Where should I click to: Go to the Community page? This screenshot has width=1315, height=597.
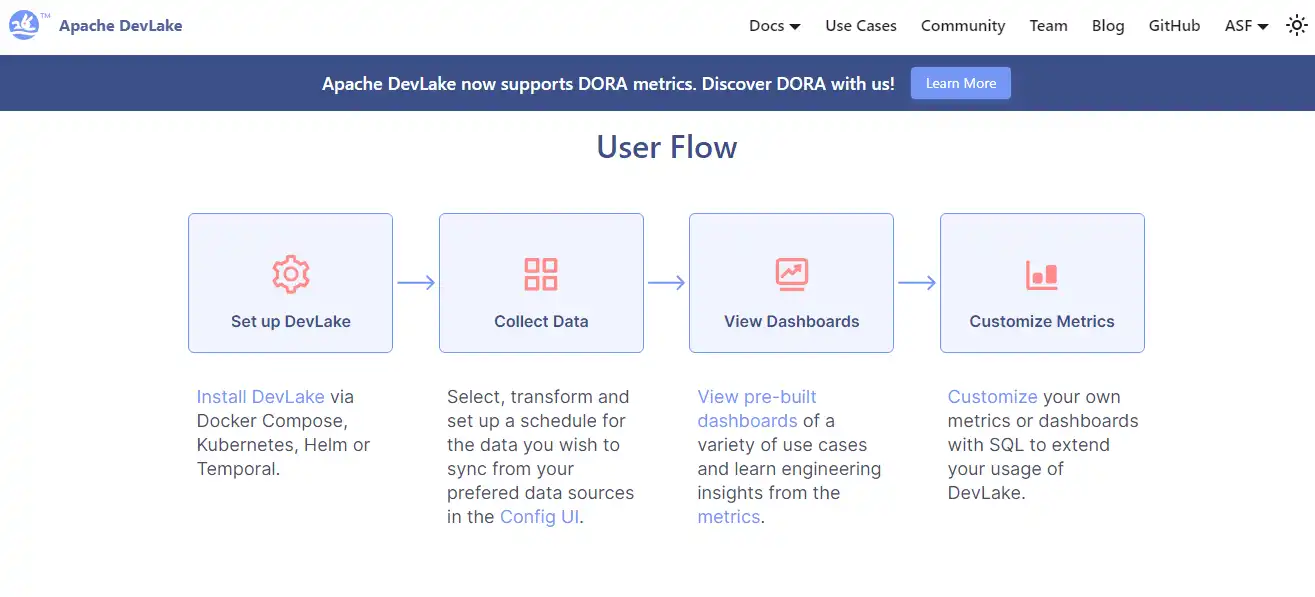(963, 26)
